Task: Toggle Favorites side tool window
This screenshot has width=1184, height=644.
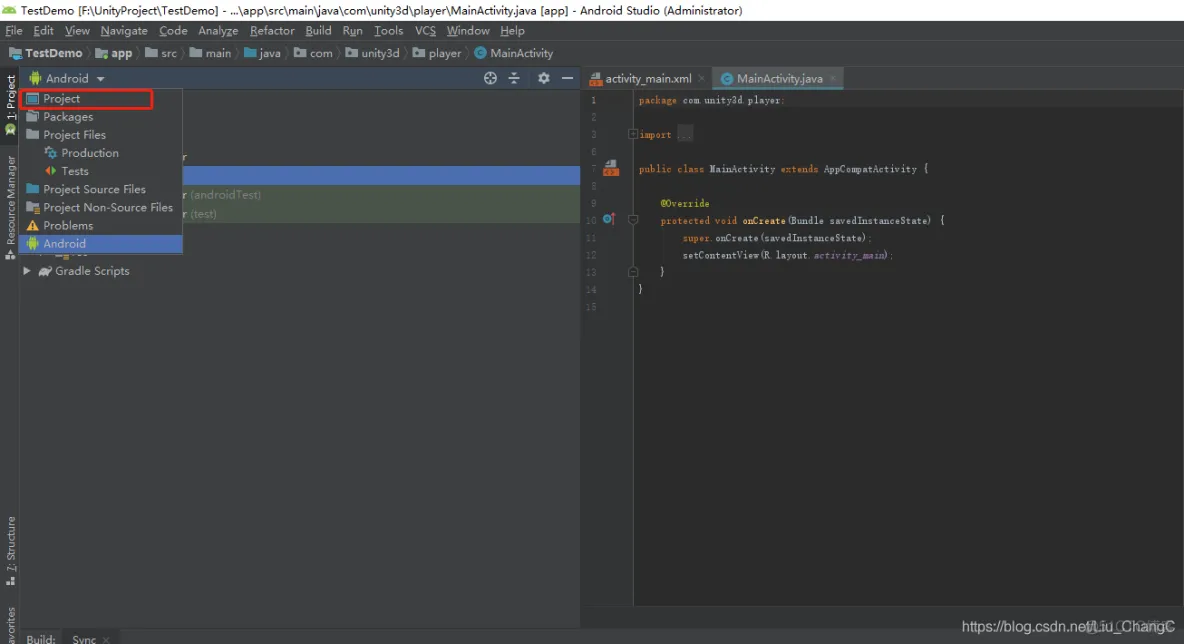Action: coord(11,624)
